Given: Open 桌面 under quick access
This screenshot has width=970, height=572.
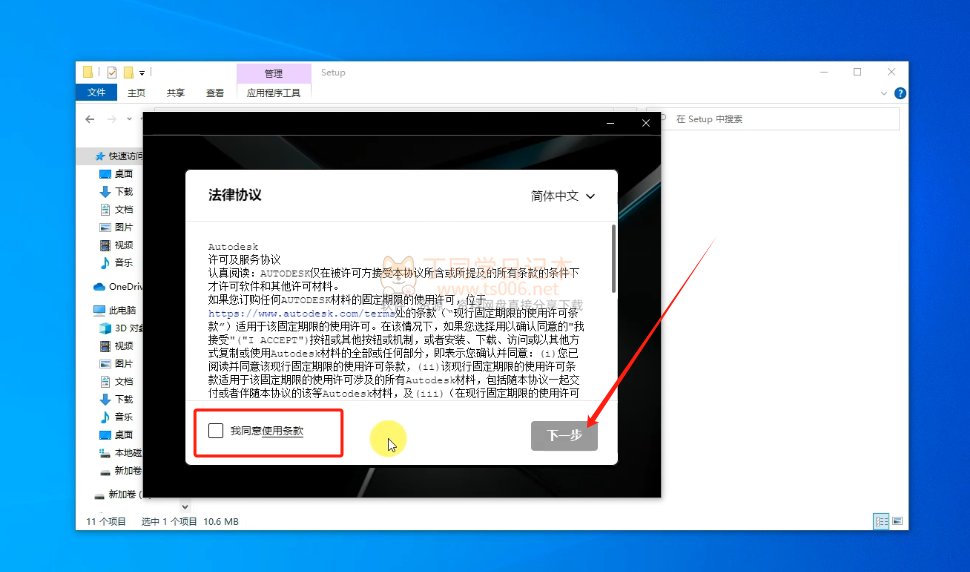Looking at the screenshot, I should coord(116,174).
